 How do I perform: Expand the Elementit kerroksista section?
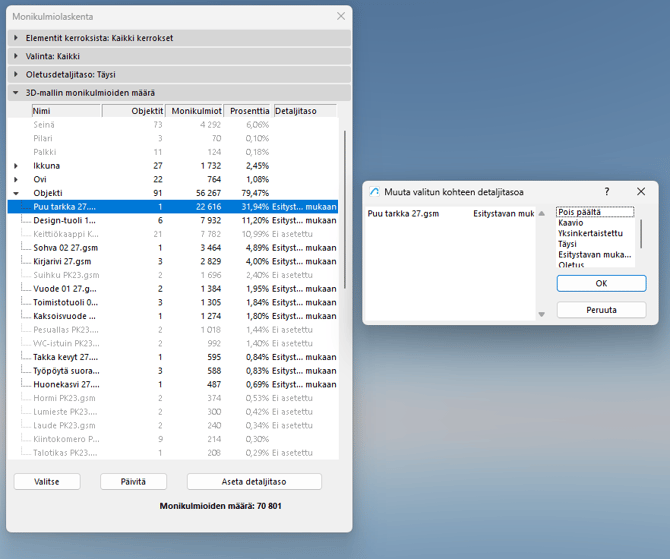pos(16,38)
